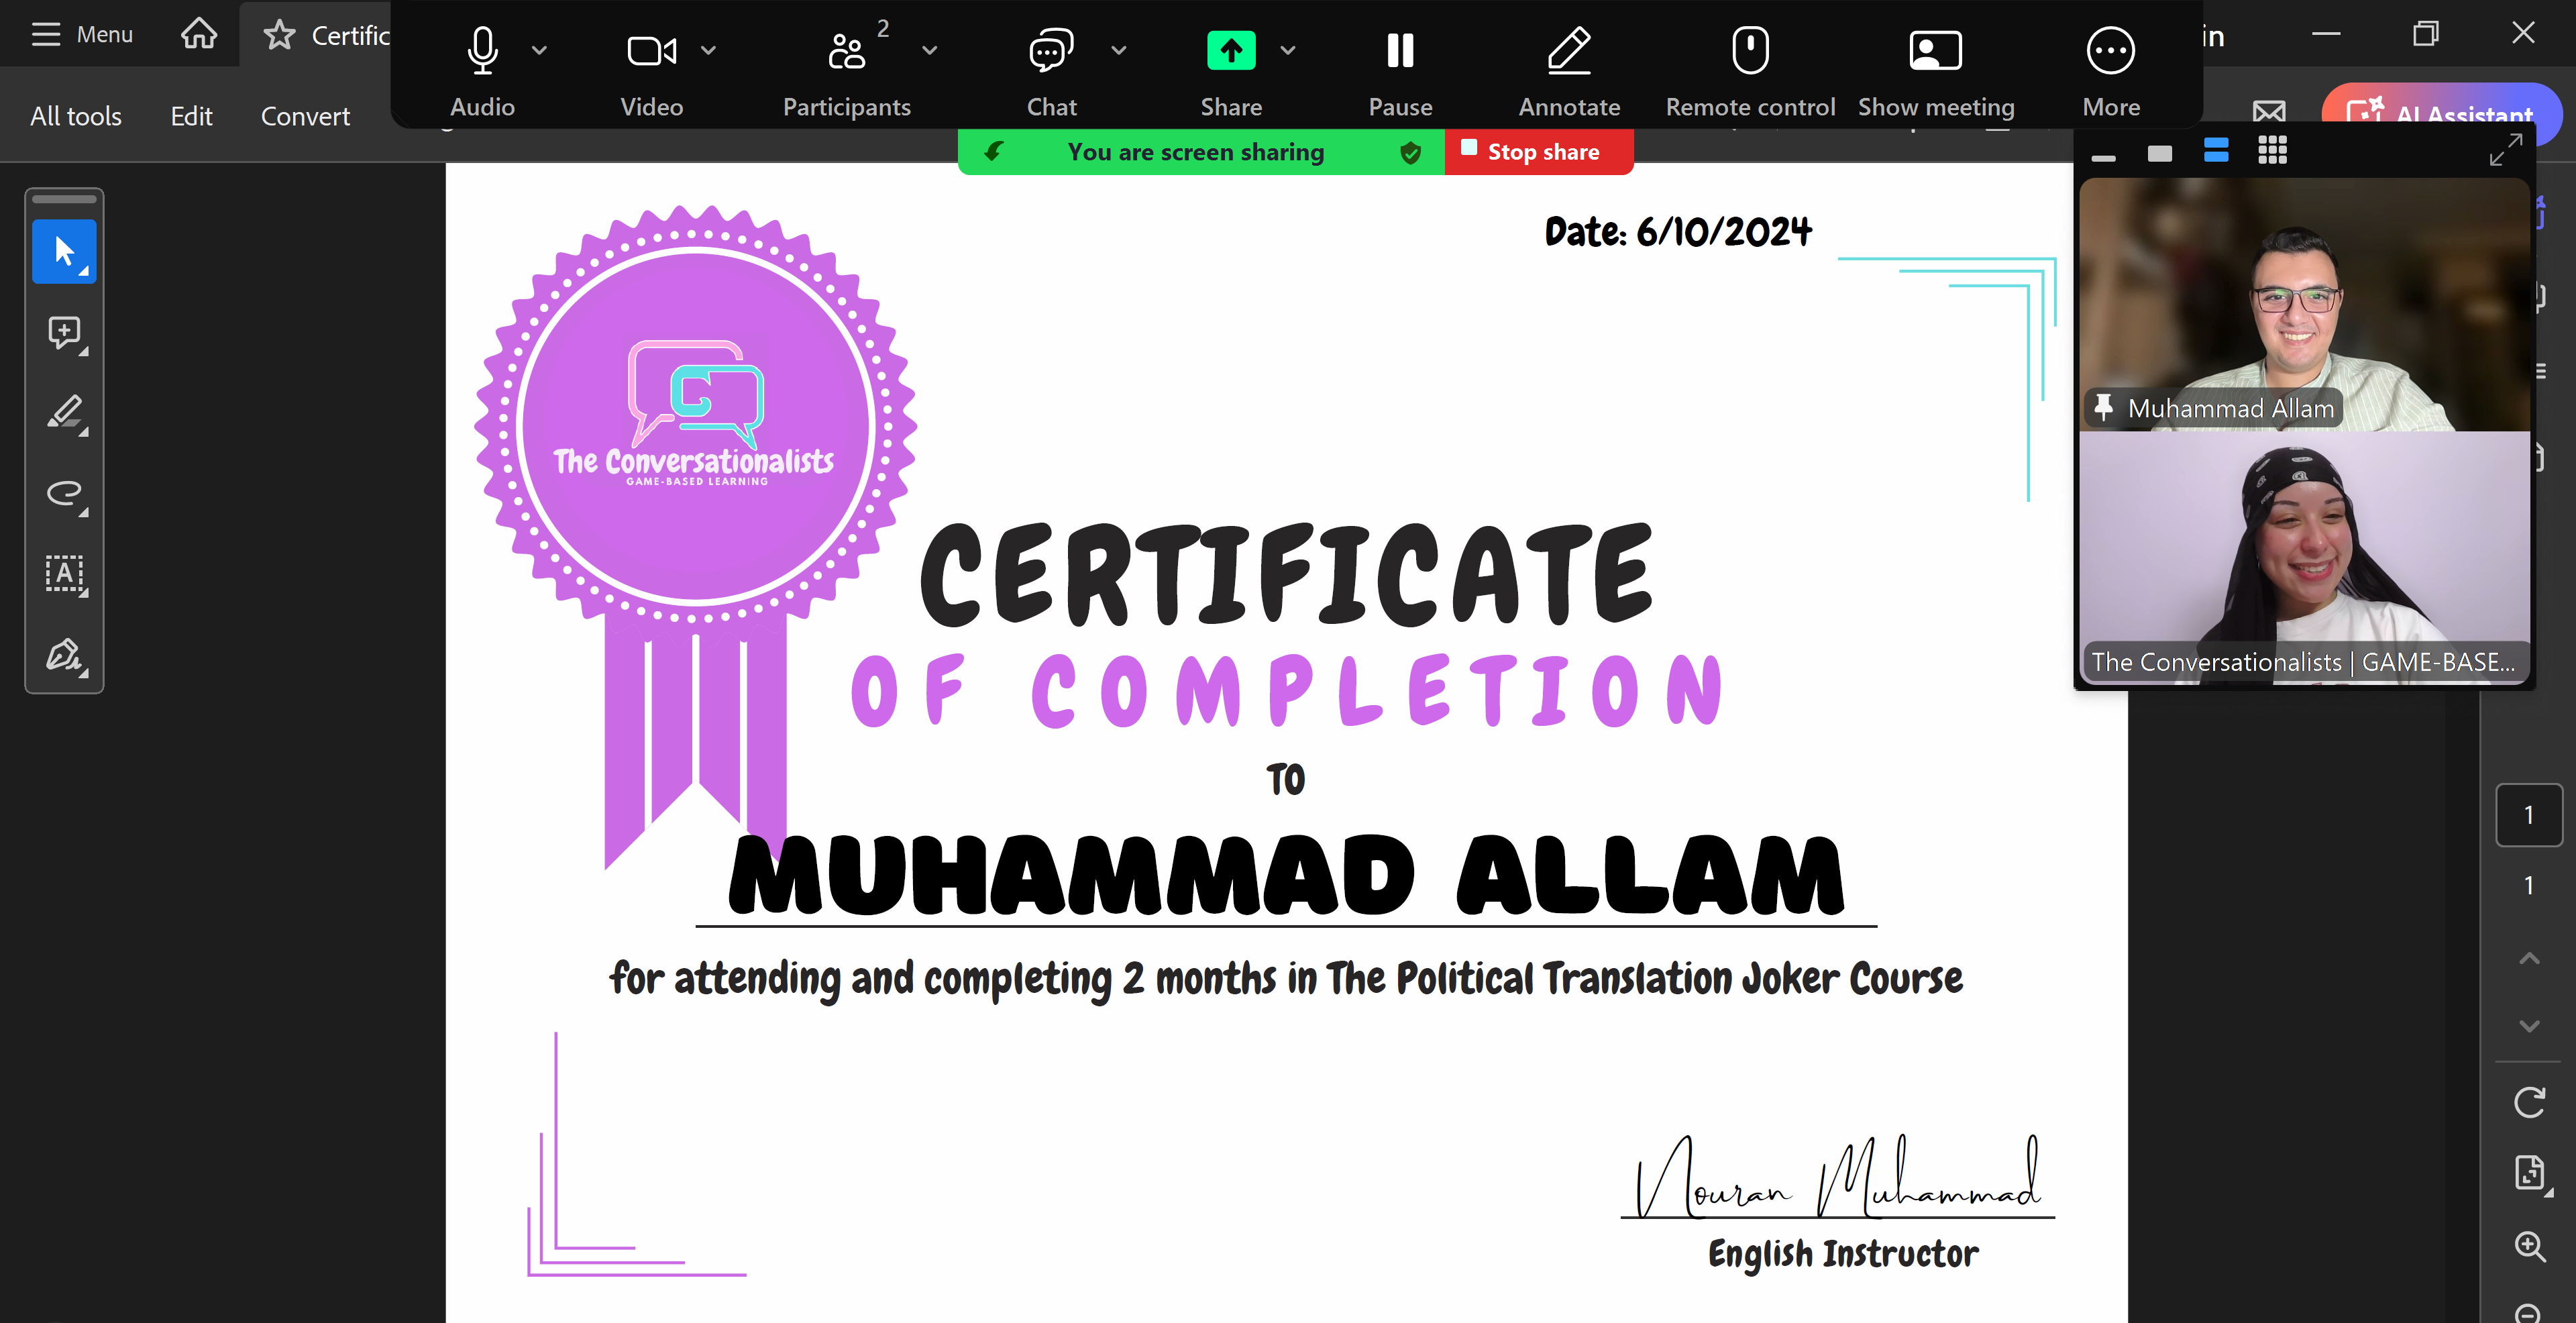Click the 'CERTIFICATE' heading text
The image size is (2576, 1323).
1286,574
